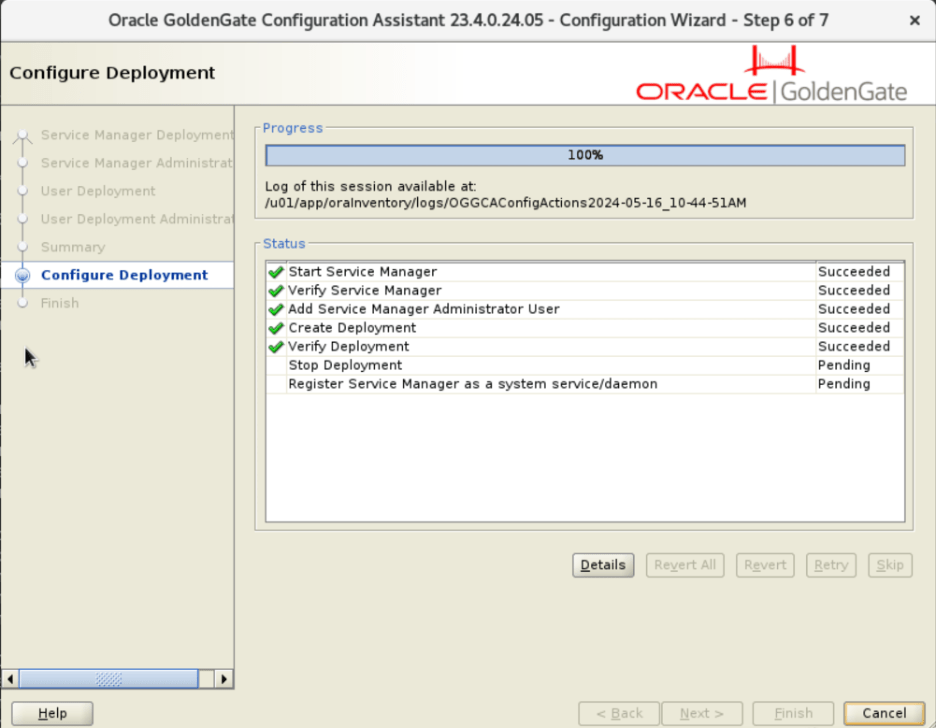
Task: Select Register Service Manager as system service row
Action: tap(585, 384)
